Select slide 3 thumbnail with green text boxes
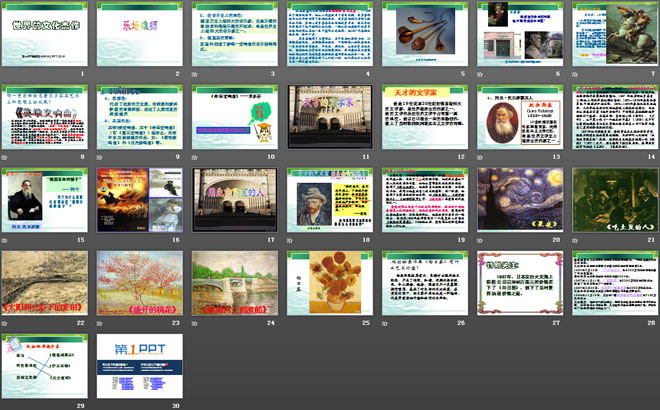 coord(235,34)
